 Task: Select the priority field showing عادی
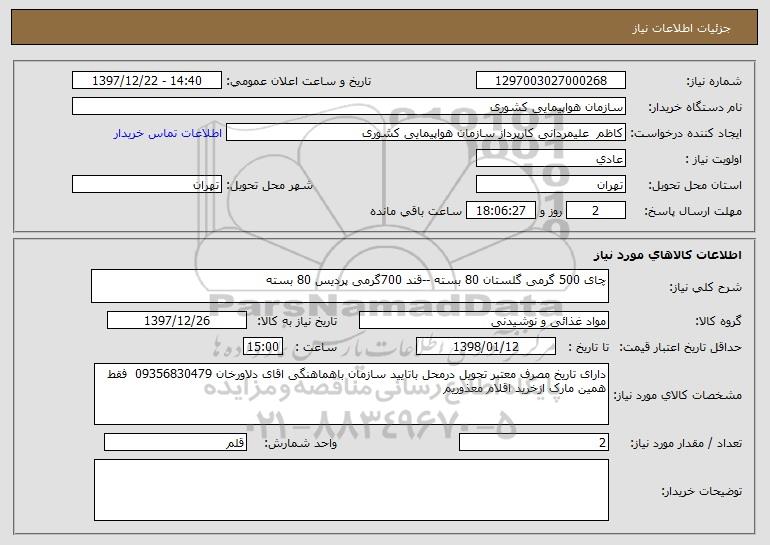point(550,159)
